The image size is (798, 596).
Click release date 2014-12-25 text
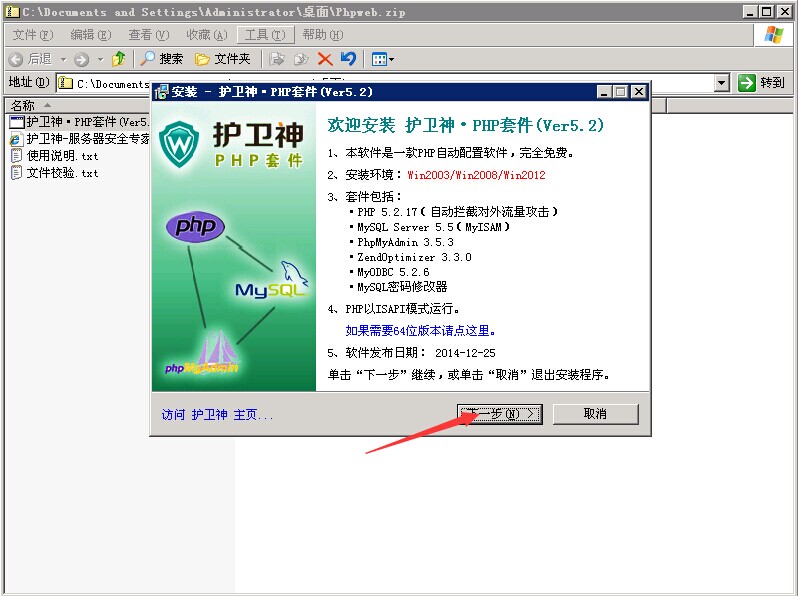coord(465,353)
